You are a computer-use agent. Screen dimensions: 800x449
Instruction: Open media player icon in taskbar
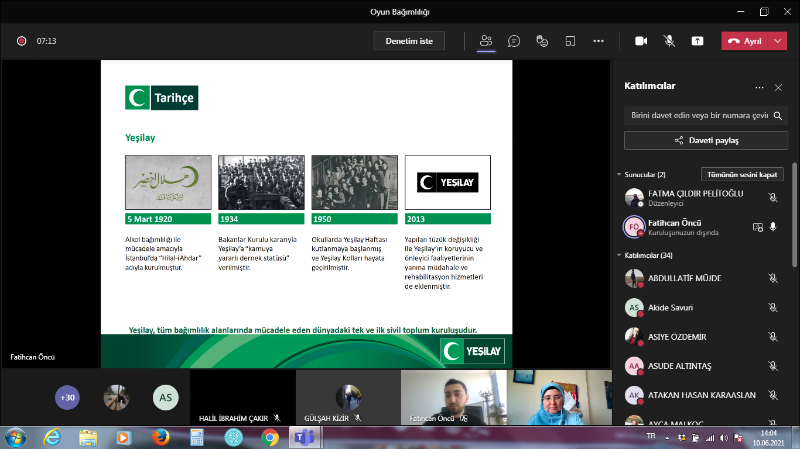tap(123, 438)
